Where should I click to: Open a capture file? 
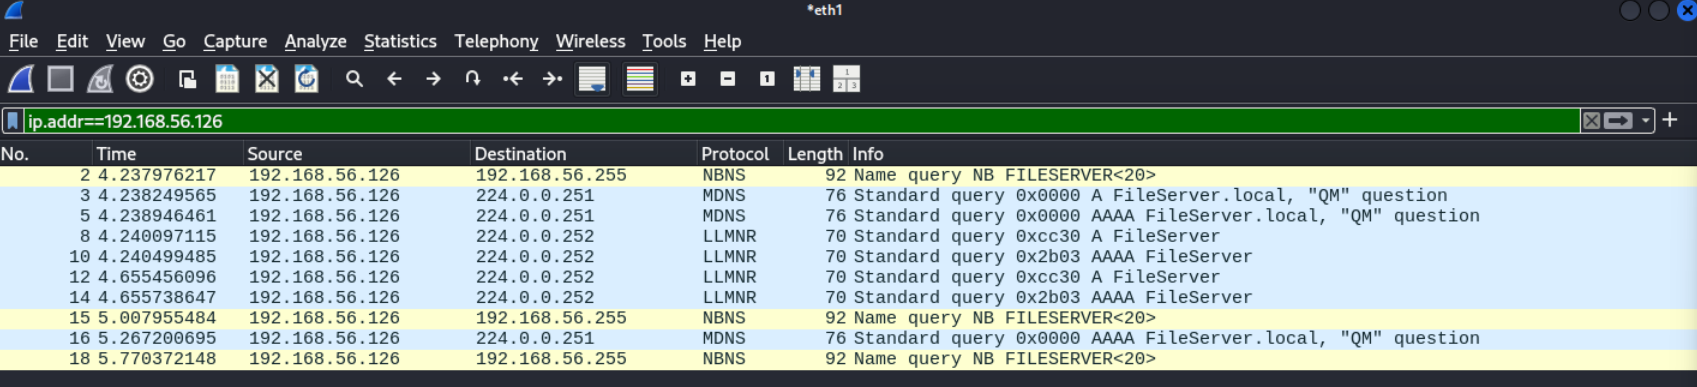coord(187,79)
